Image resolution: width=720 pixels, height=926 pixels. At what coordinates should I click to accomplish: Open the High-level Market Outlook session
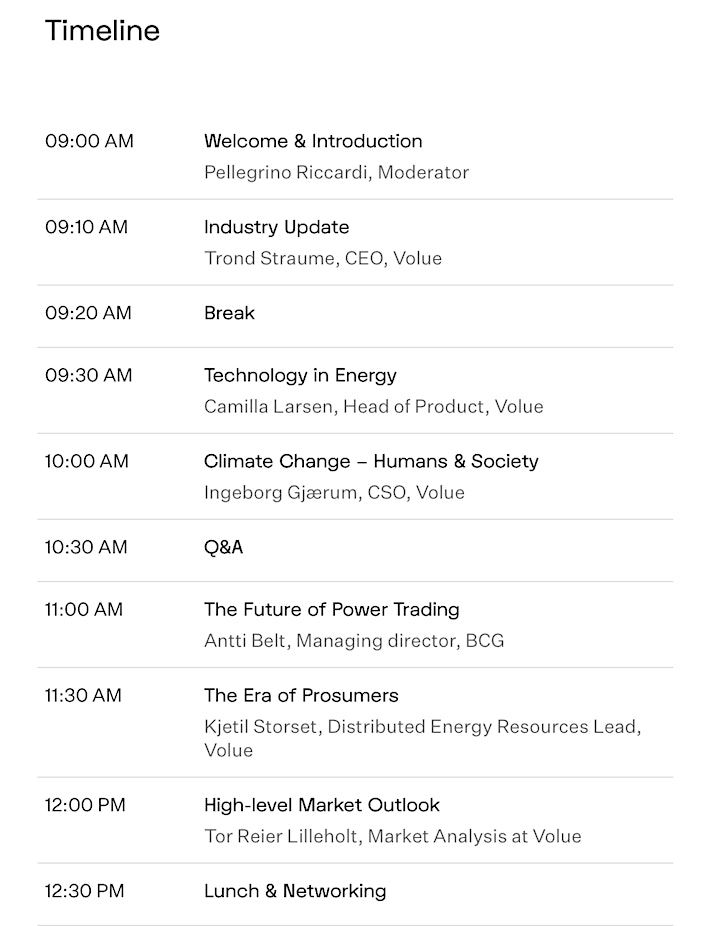pyautogui.click(x=321, y=805)
